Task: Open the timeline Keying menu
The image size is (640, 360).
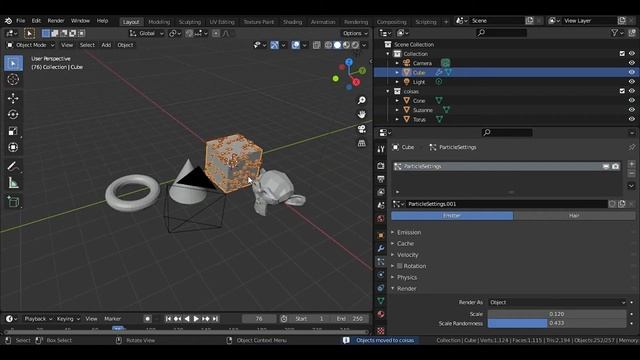Action: coord(68,319)
